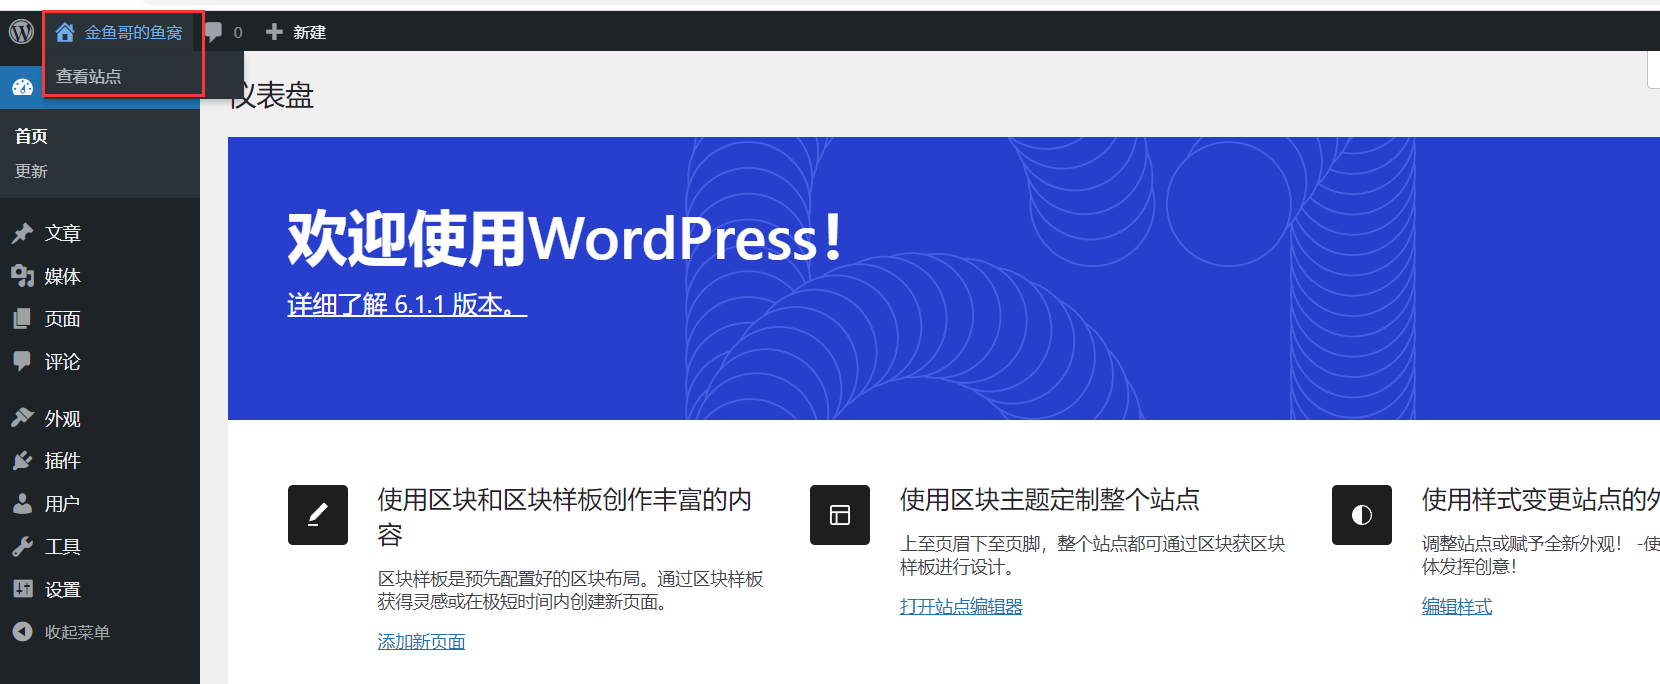The image size is (1660, 684).
Task: Click the 添加新页面 link
Action: (x=421, y=641)
